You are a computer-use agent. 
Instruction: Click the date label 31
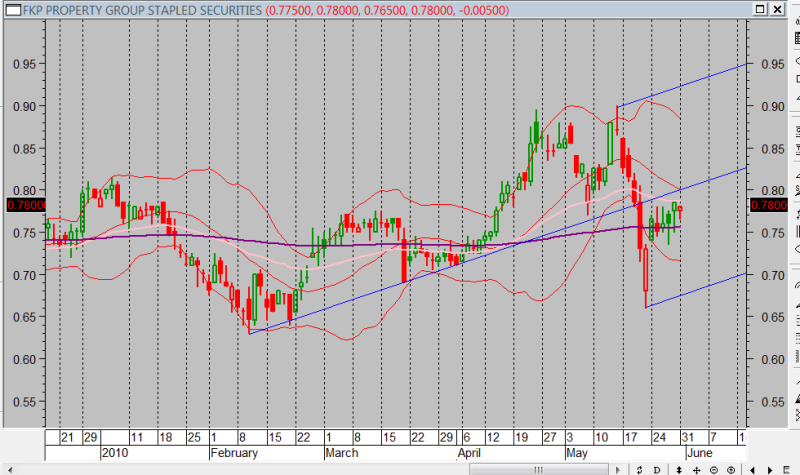click(x=688, y=437)
